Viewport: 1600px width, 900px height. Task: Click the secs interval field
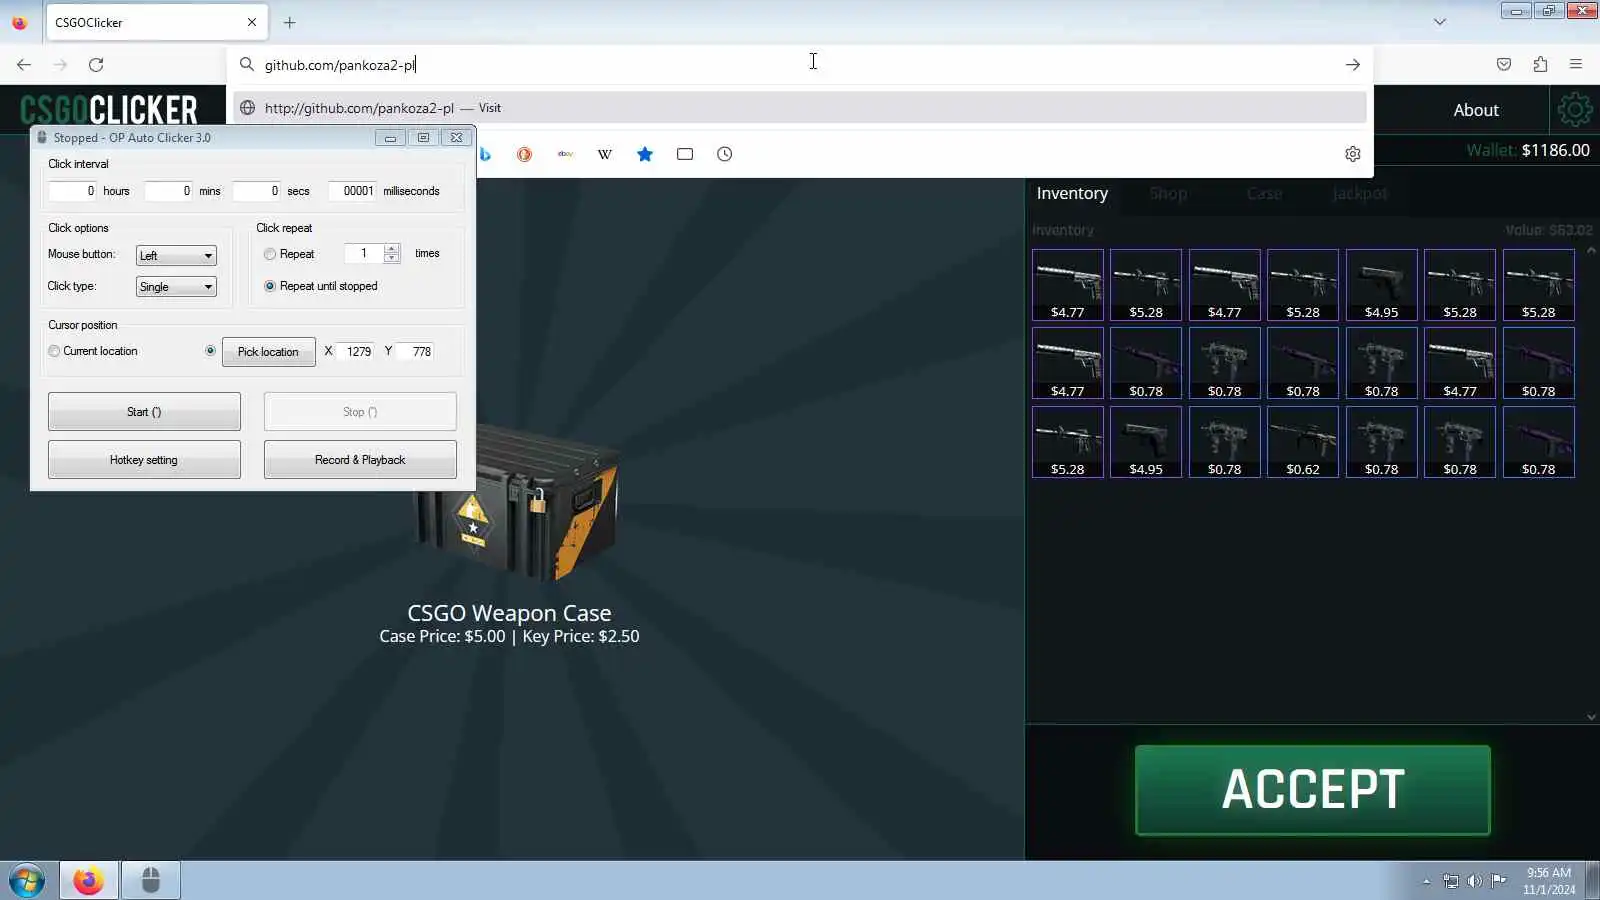tap(256, 191)
